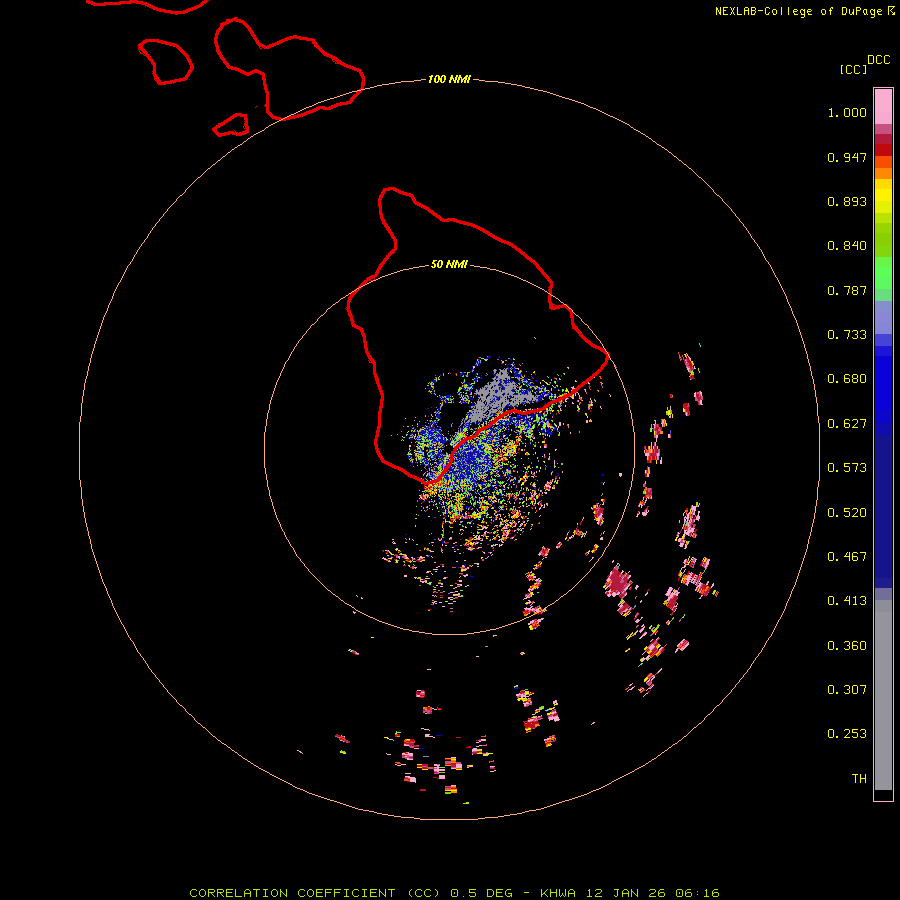Click the 0.947 color scale value
The width and height of the screenshot is (900, 900).
tap(847, 157)
